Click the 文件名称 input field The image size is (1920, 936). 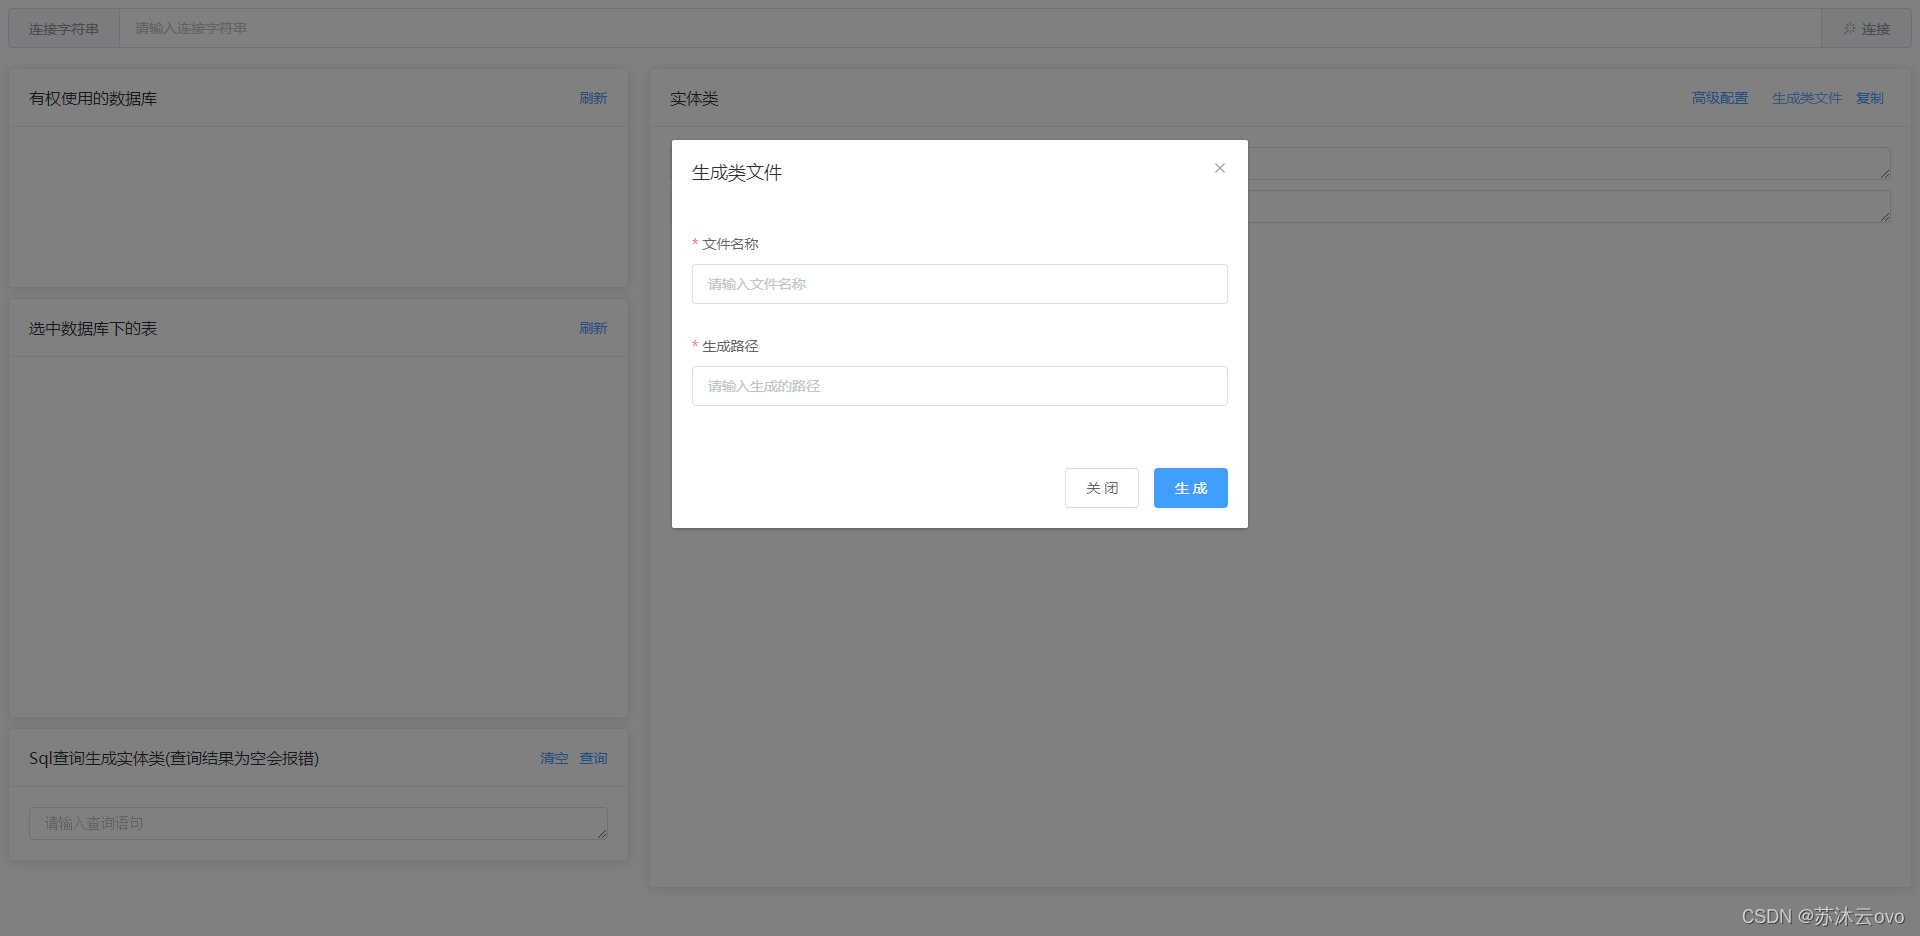tap(960, 284)
